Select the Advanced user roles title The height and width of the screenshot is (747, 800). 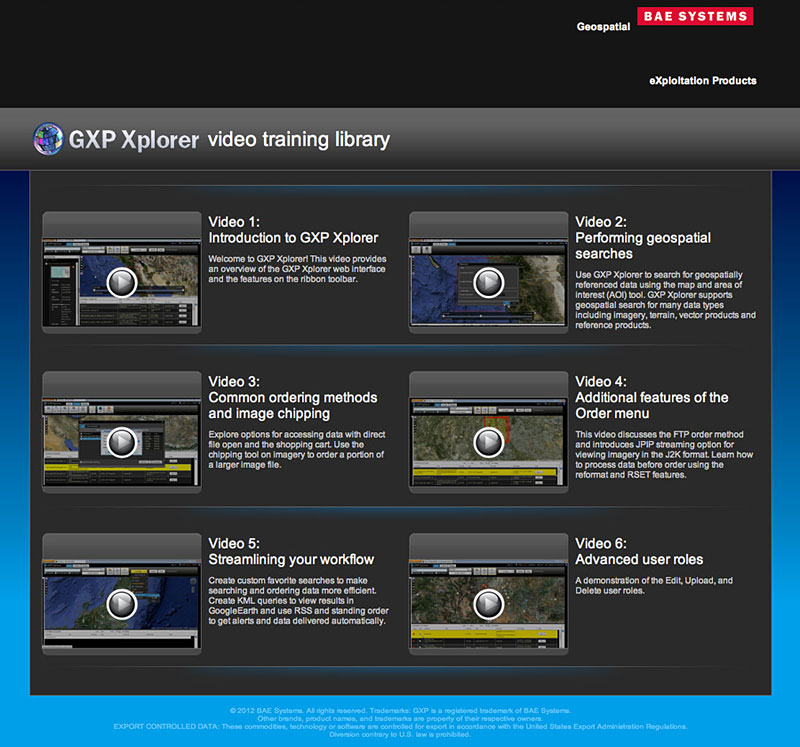coord(639,559)
